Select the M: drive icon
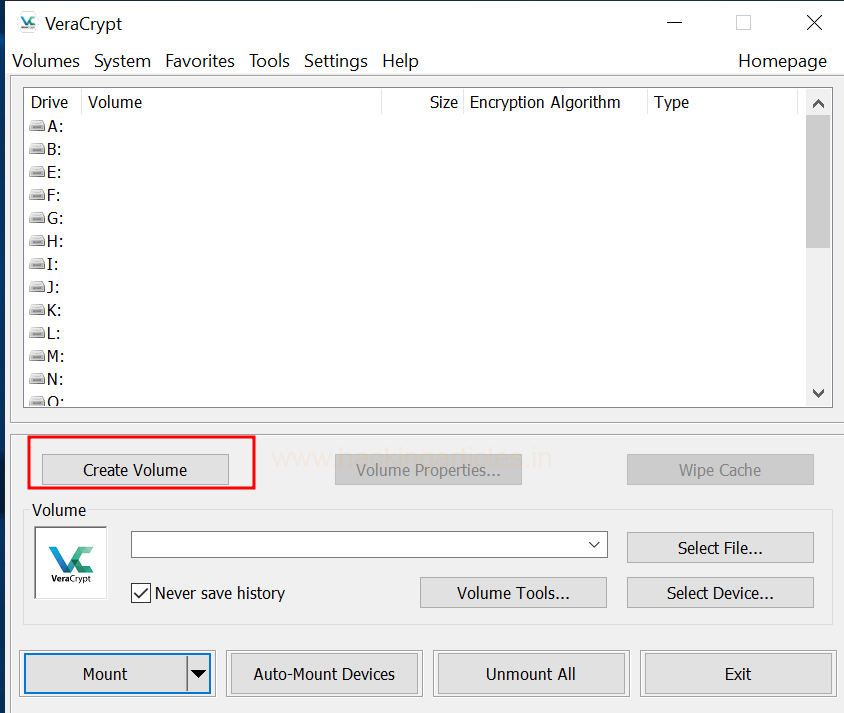Viewport: 844px width, 713px height. [37, 356]
